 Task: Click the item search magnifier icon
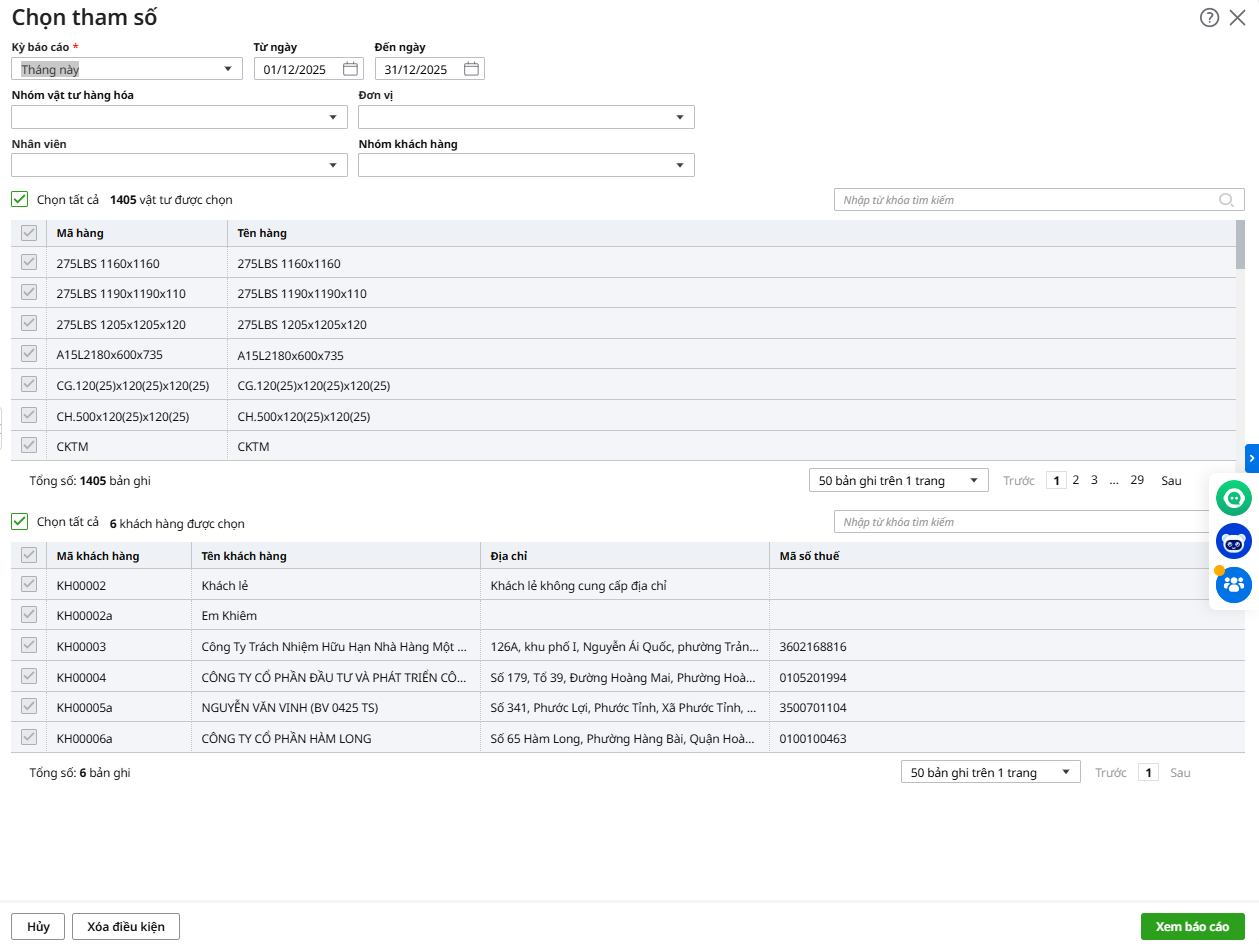coord(1226,200)
